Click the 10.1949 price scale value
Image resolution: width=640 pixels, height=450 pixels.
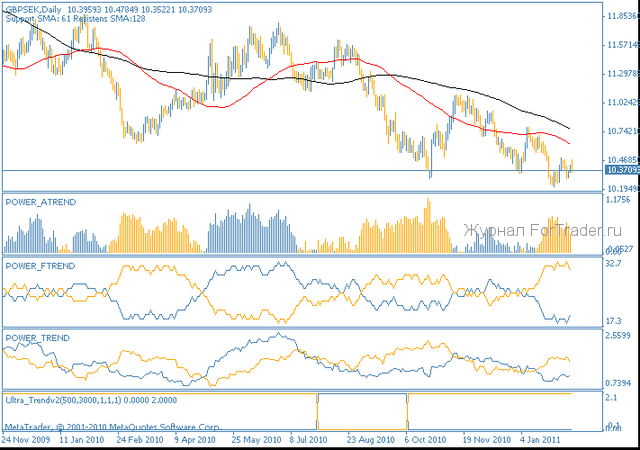tap(623, 189)
